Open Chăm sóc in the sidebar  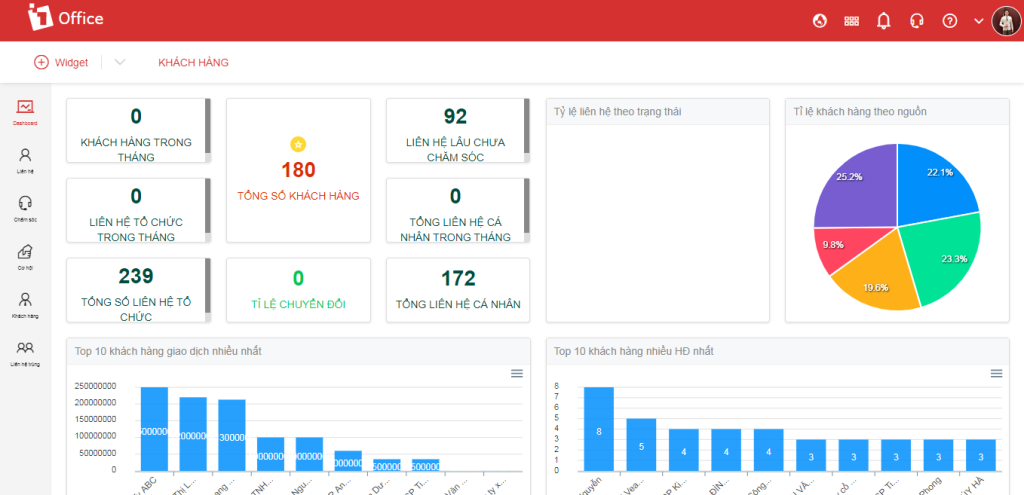[25, 209]
